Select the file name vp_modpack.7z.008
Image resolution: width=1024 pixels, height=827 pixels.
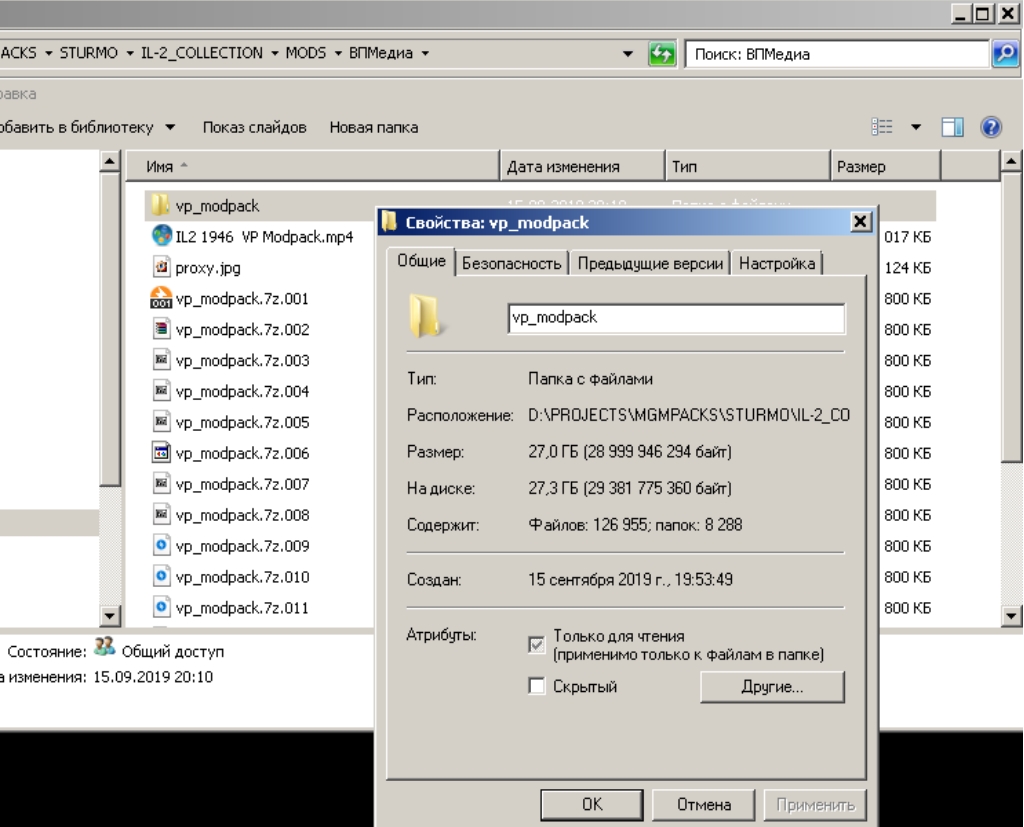tap(242, 515)
